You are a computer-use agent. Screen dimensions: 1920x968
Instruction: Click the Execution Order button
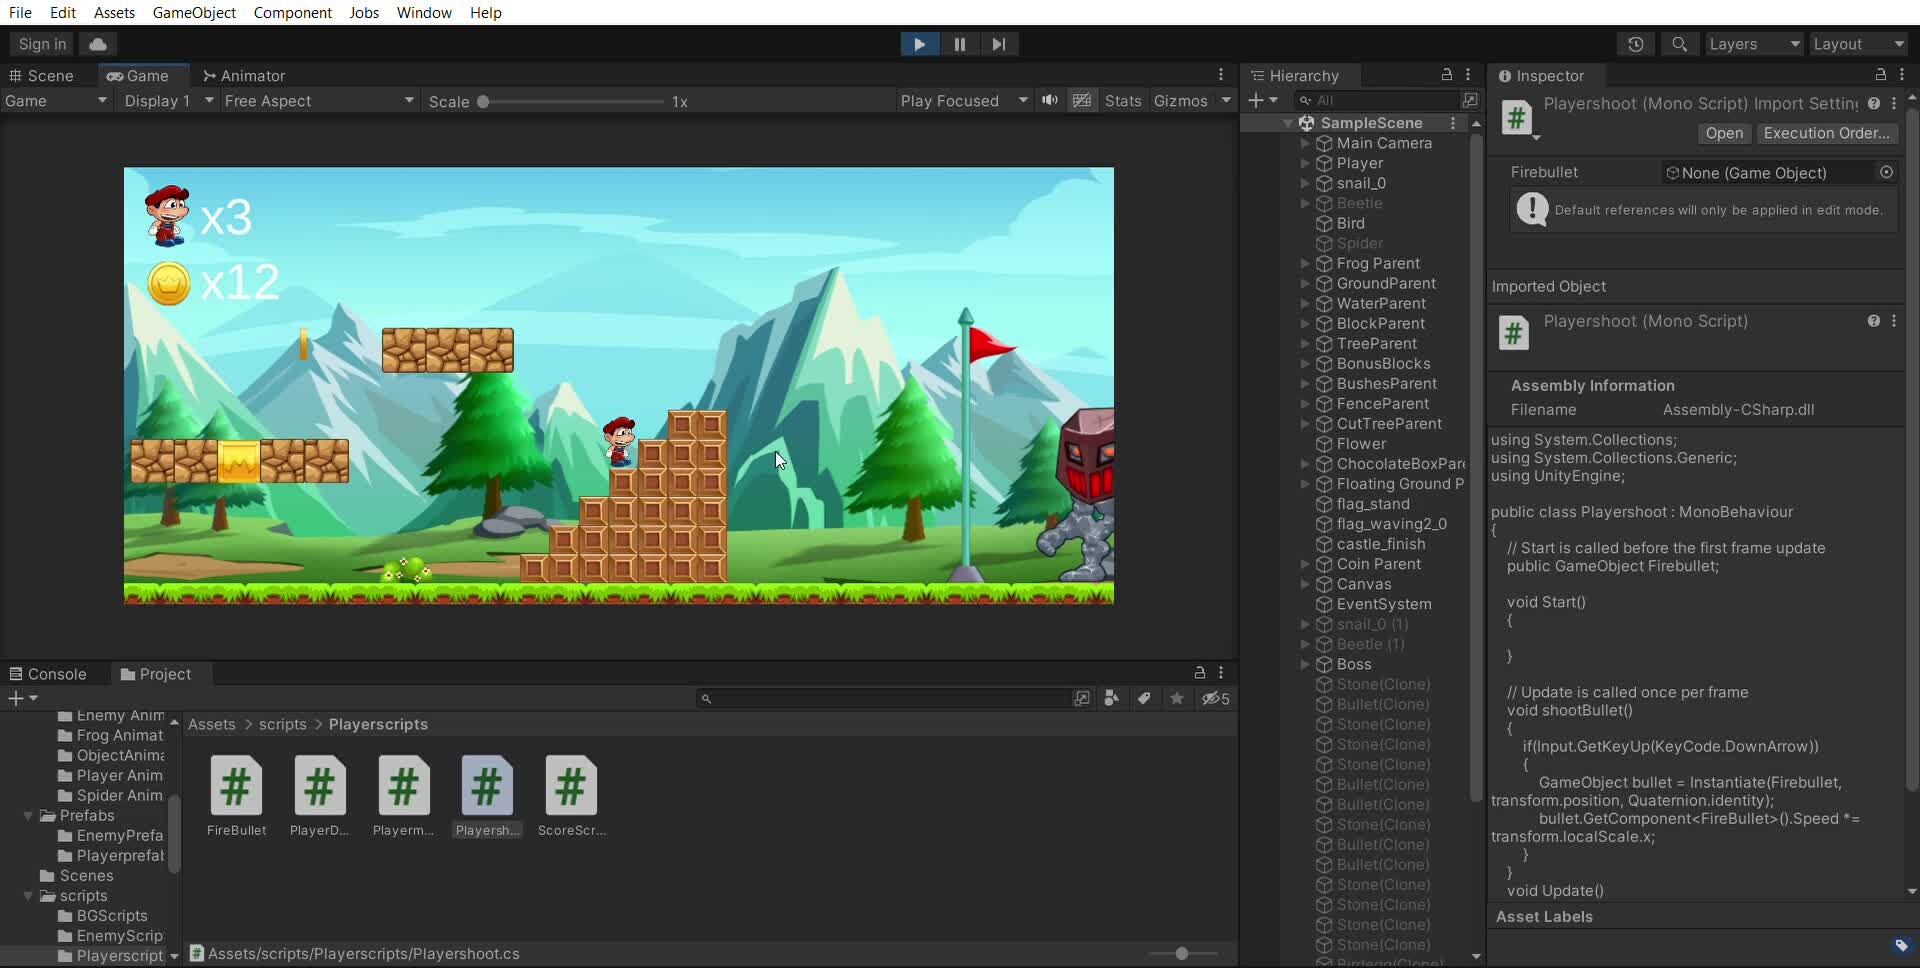[x=1828, y=133]
